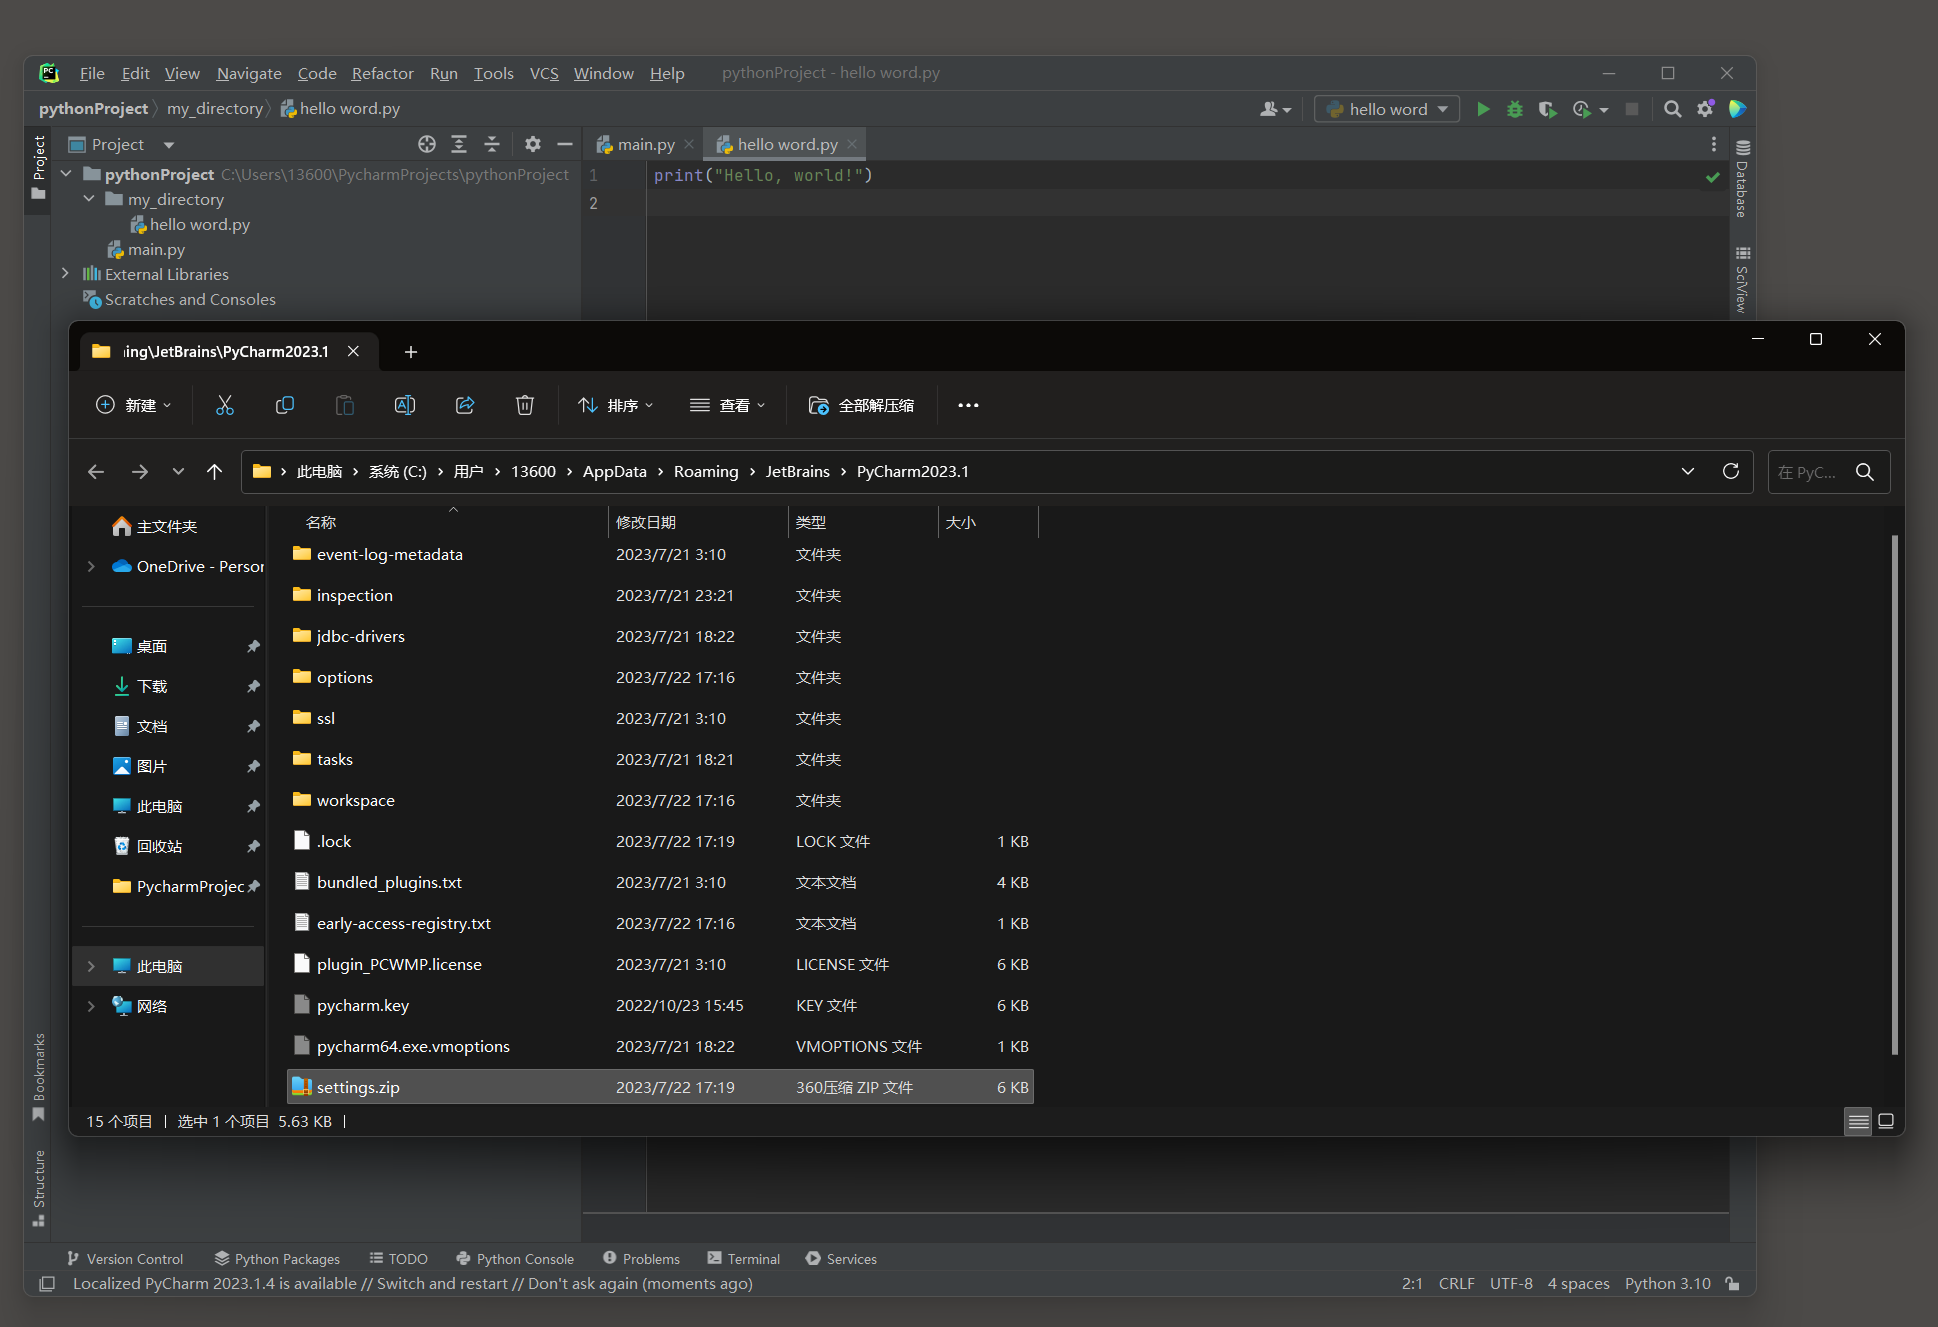Click Roaming in the address breadcrumb

(706, 471)
